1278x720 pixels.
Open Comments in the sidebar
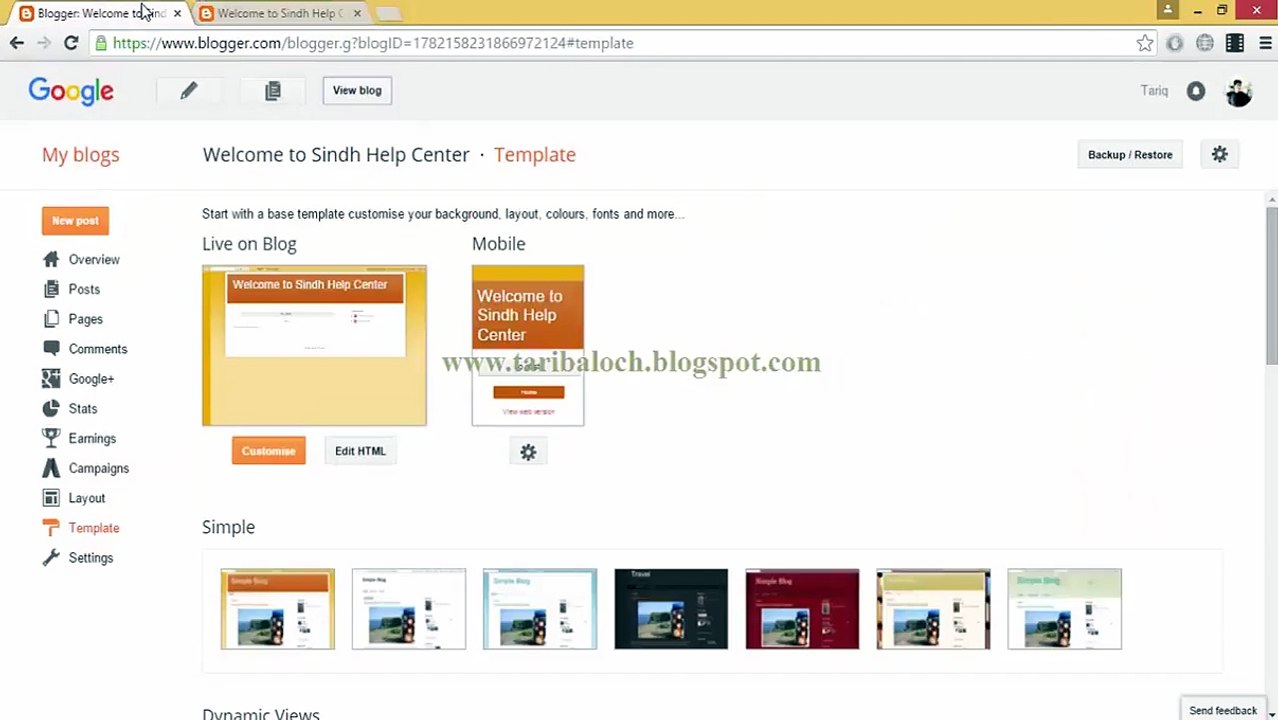point(98,349)
